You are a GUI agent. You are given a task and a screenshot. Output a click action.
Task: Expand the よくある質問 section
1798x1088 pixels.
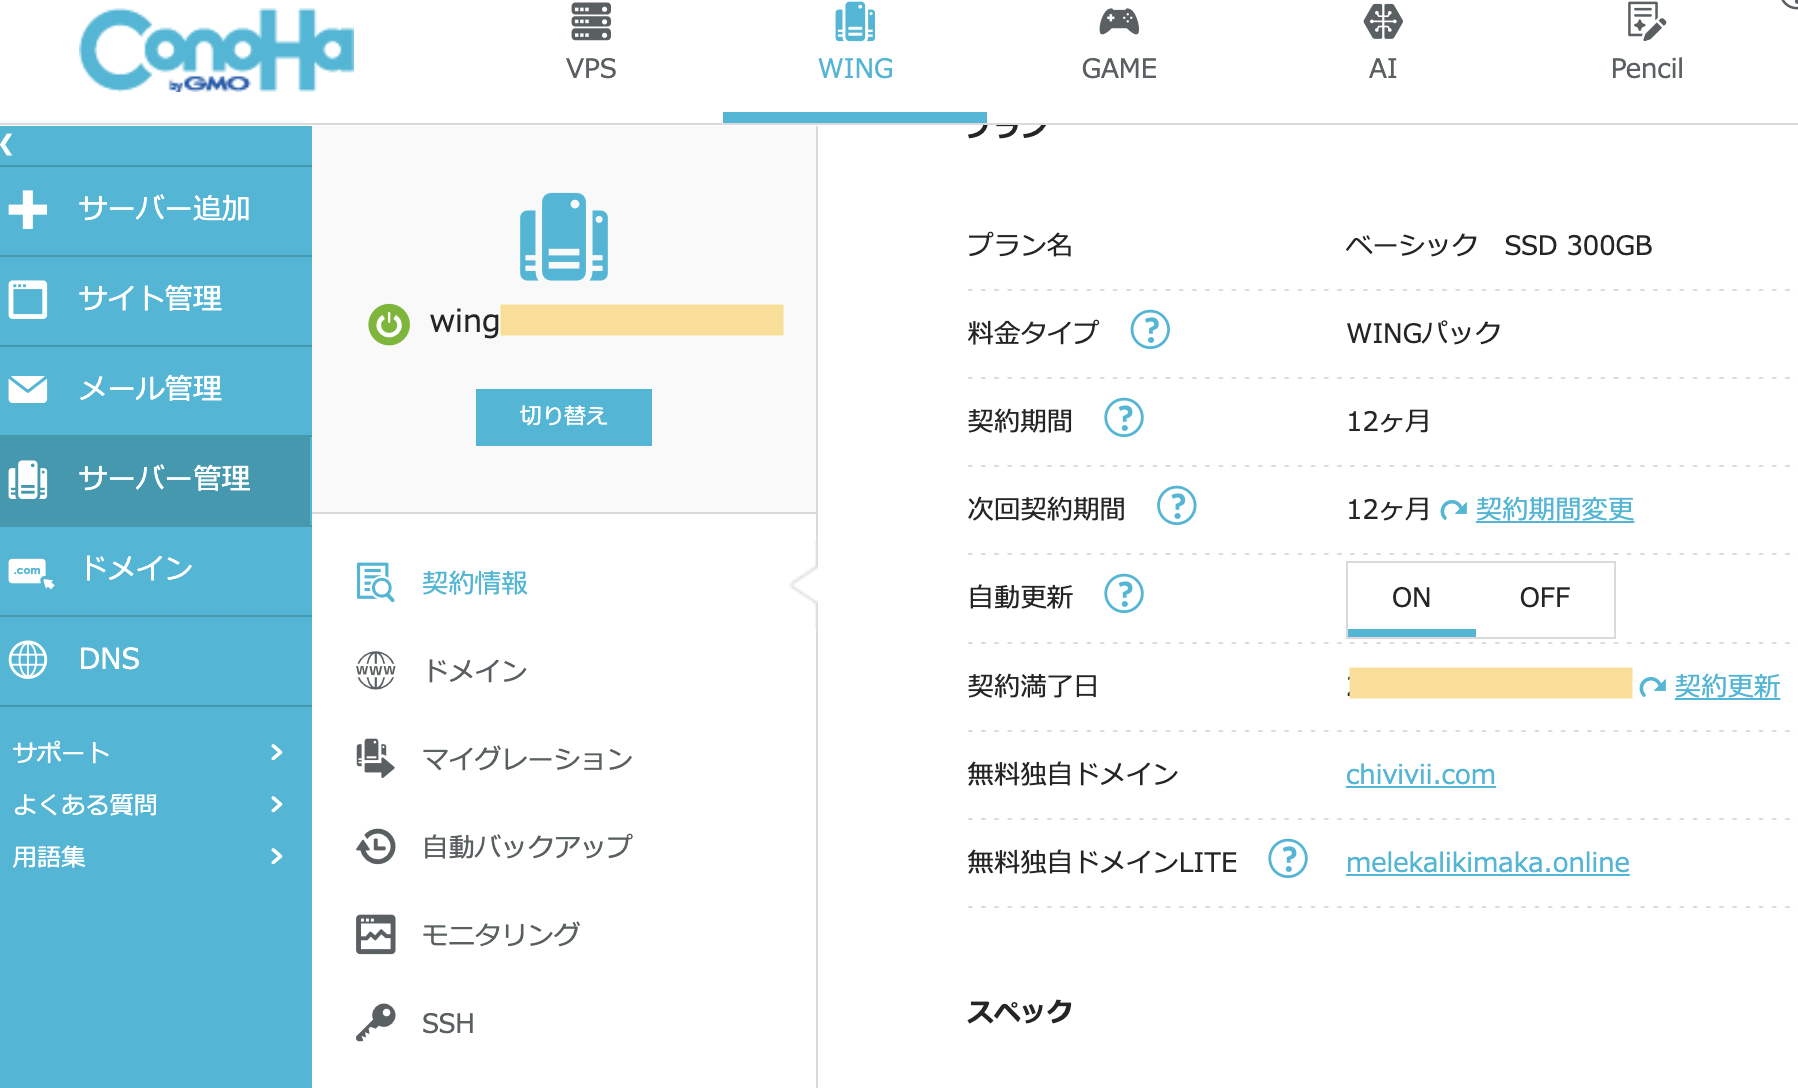tap(150, 804)
